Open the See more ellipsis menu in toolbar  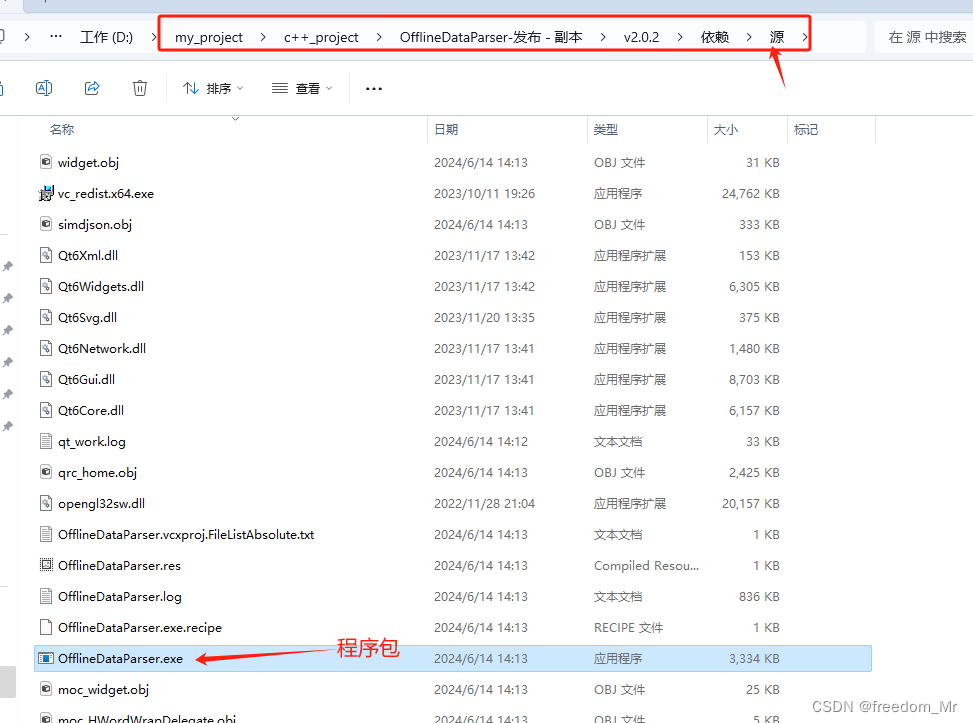[374, 89]
